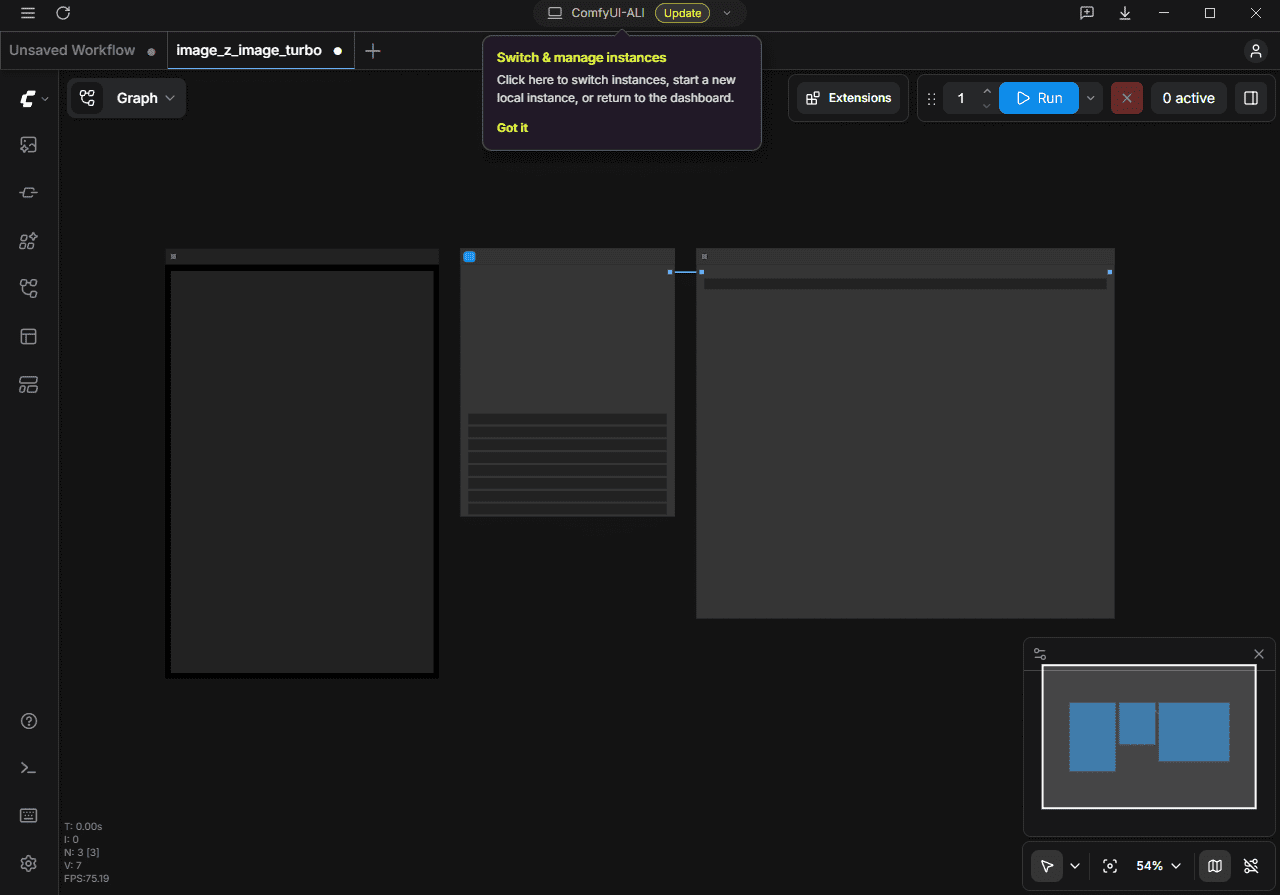Decrease batch count with down arrow
Image resolution: width=1280 pixels, height=895 pixels.
click(987, 105)
